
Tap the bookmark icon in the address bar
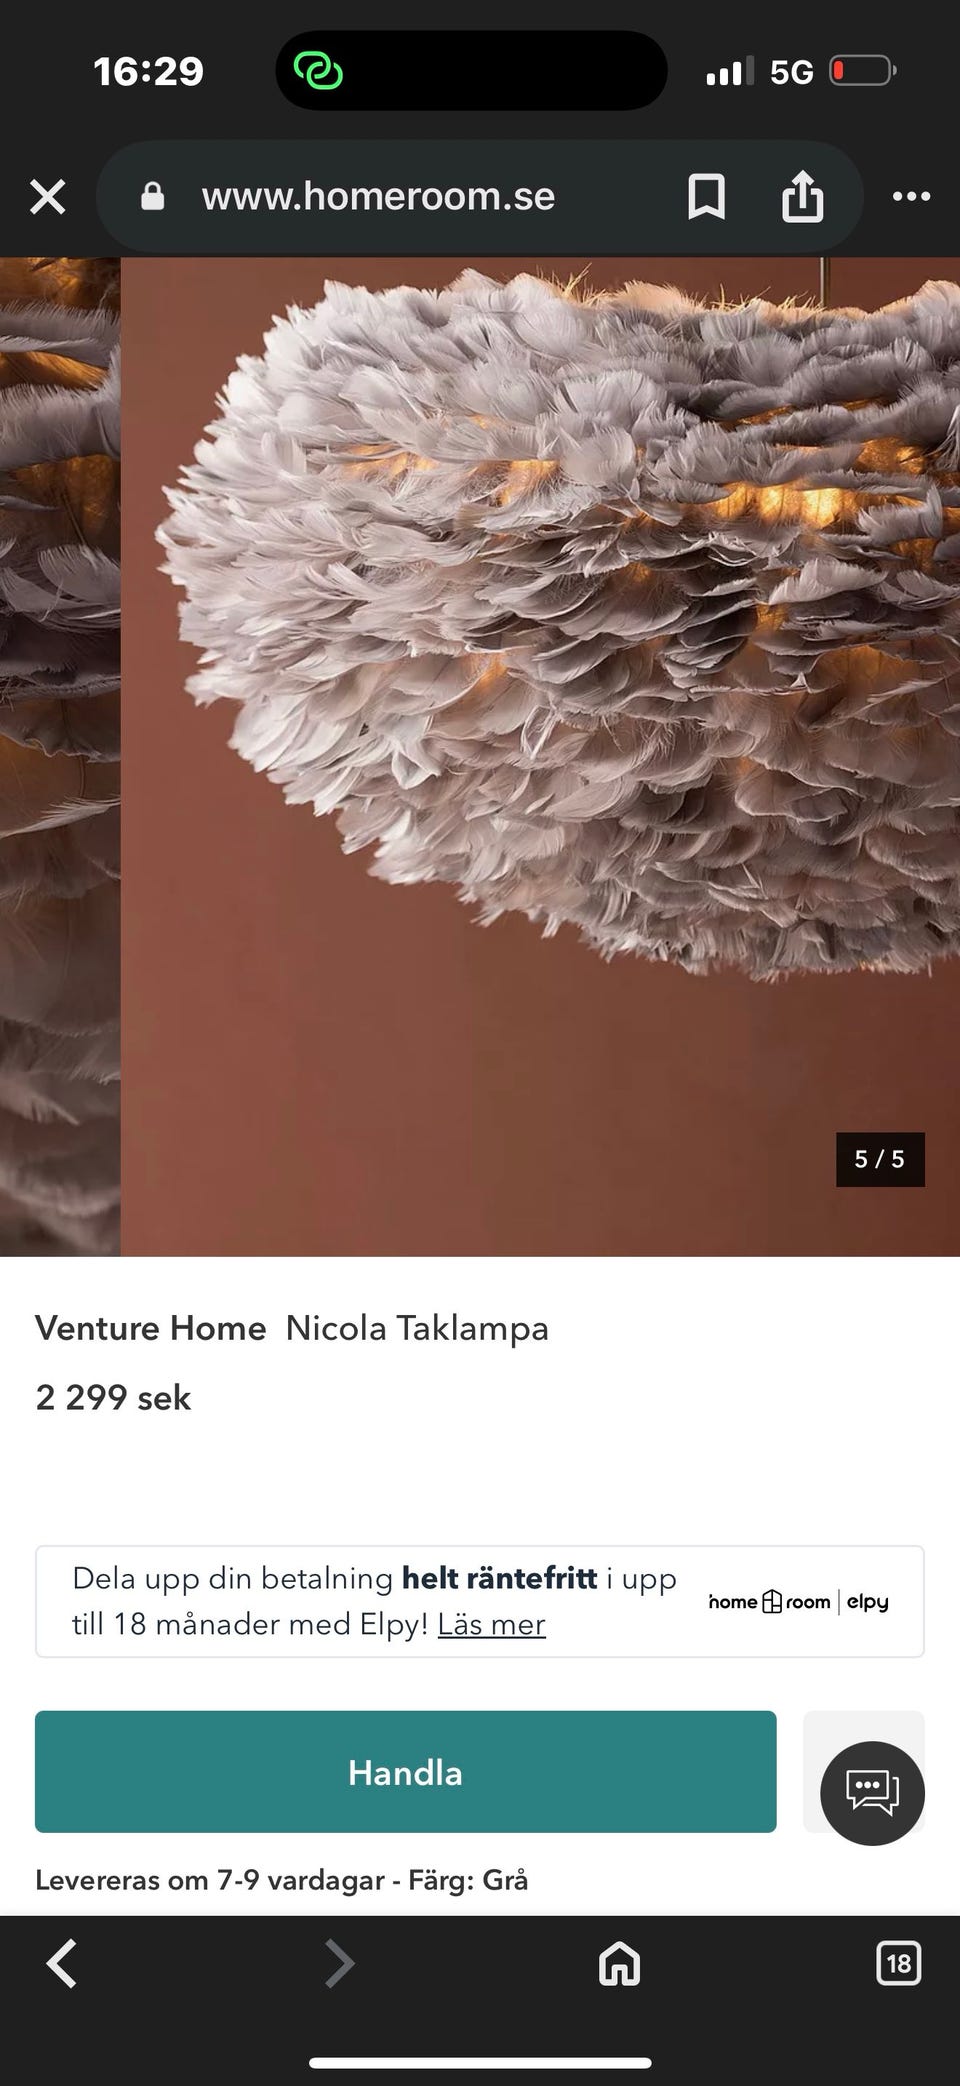coord(706,196)
